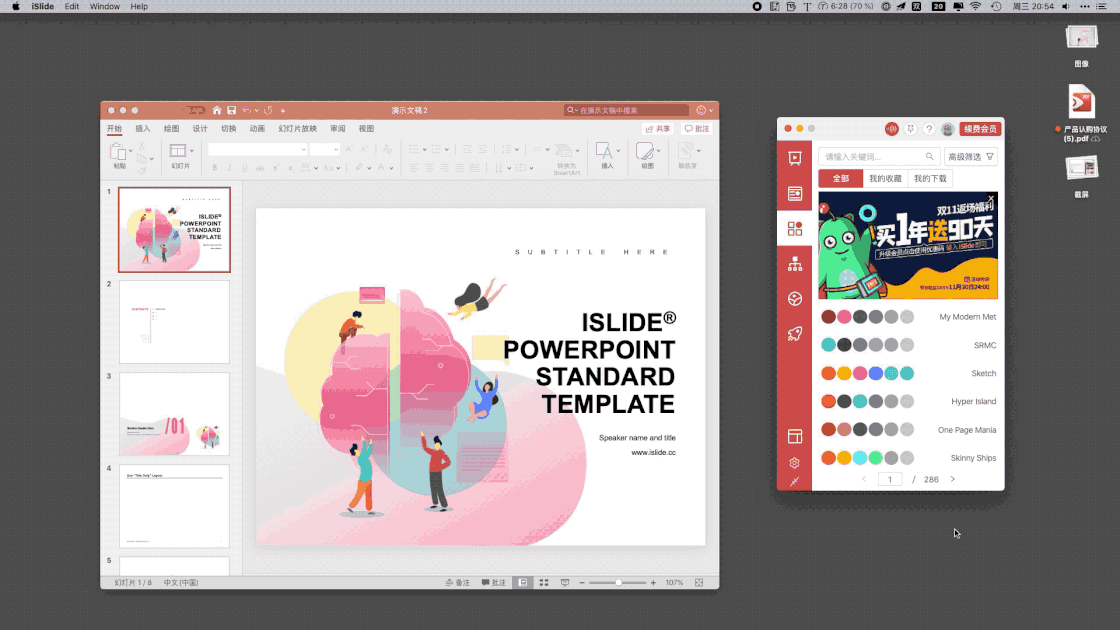Open bullet list dropdown arrow
1120x630 pixels.
tap(424, 149)
